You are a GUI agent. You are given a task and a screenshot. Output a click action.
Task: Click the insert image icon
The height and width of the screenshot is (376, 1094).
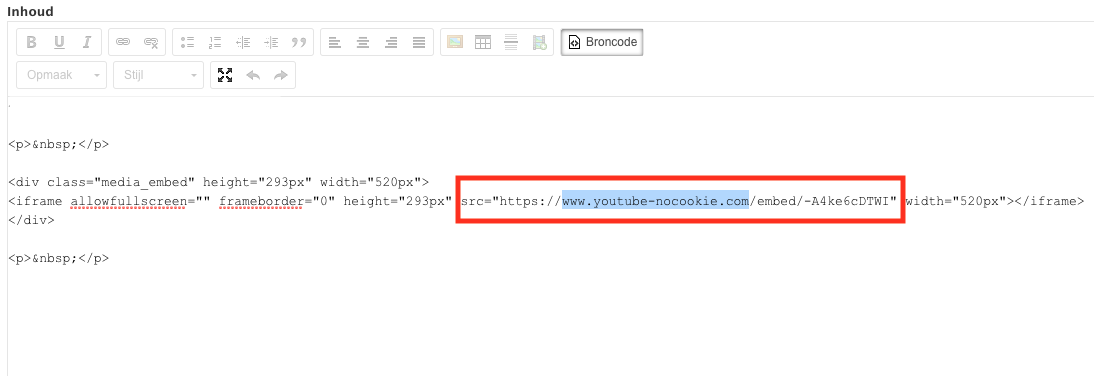click(x=455, y=42)
